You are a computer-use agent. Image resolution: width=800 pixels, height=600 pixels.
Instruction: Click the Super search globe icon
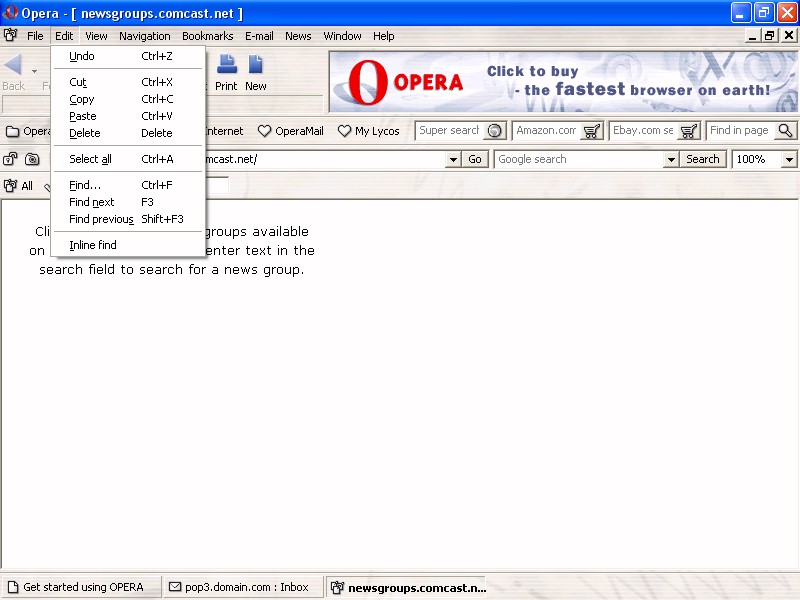coord(494,131)
